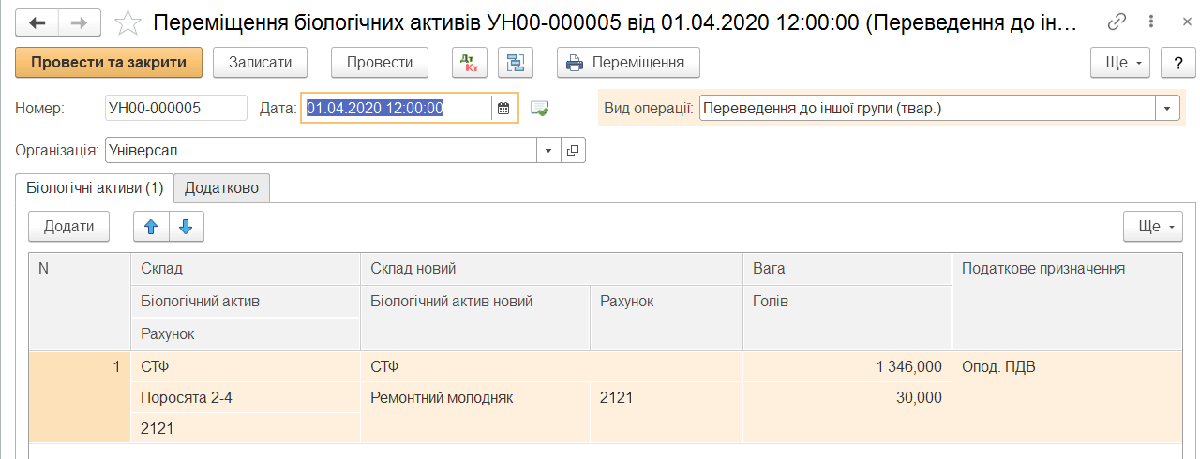Open the calendar picker for Дата

pyautogui.click(x=504, y=108)
